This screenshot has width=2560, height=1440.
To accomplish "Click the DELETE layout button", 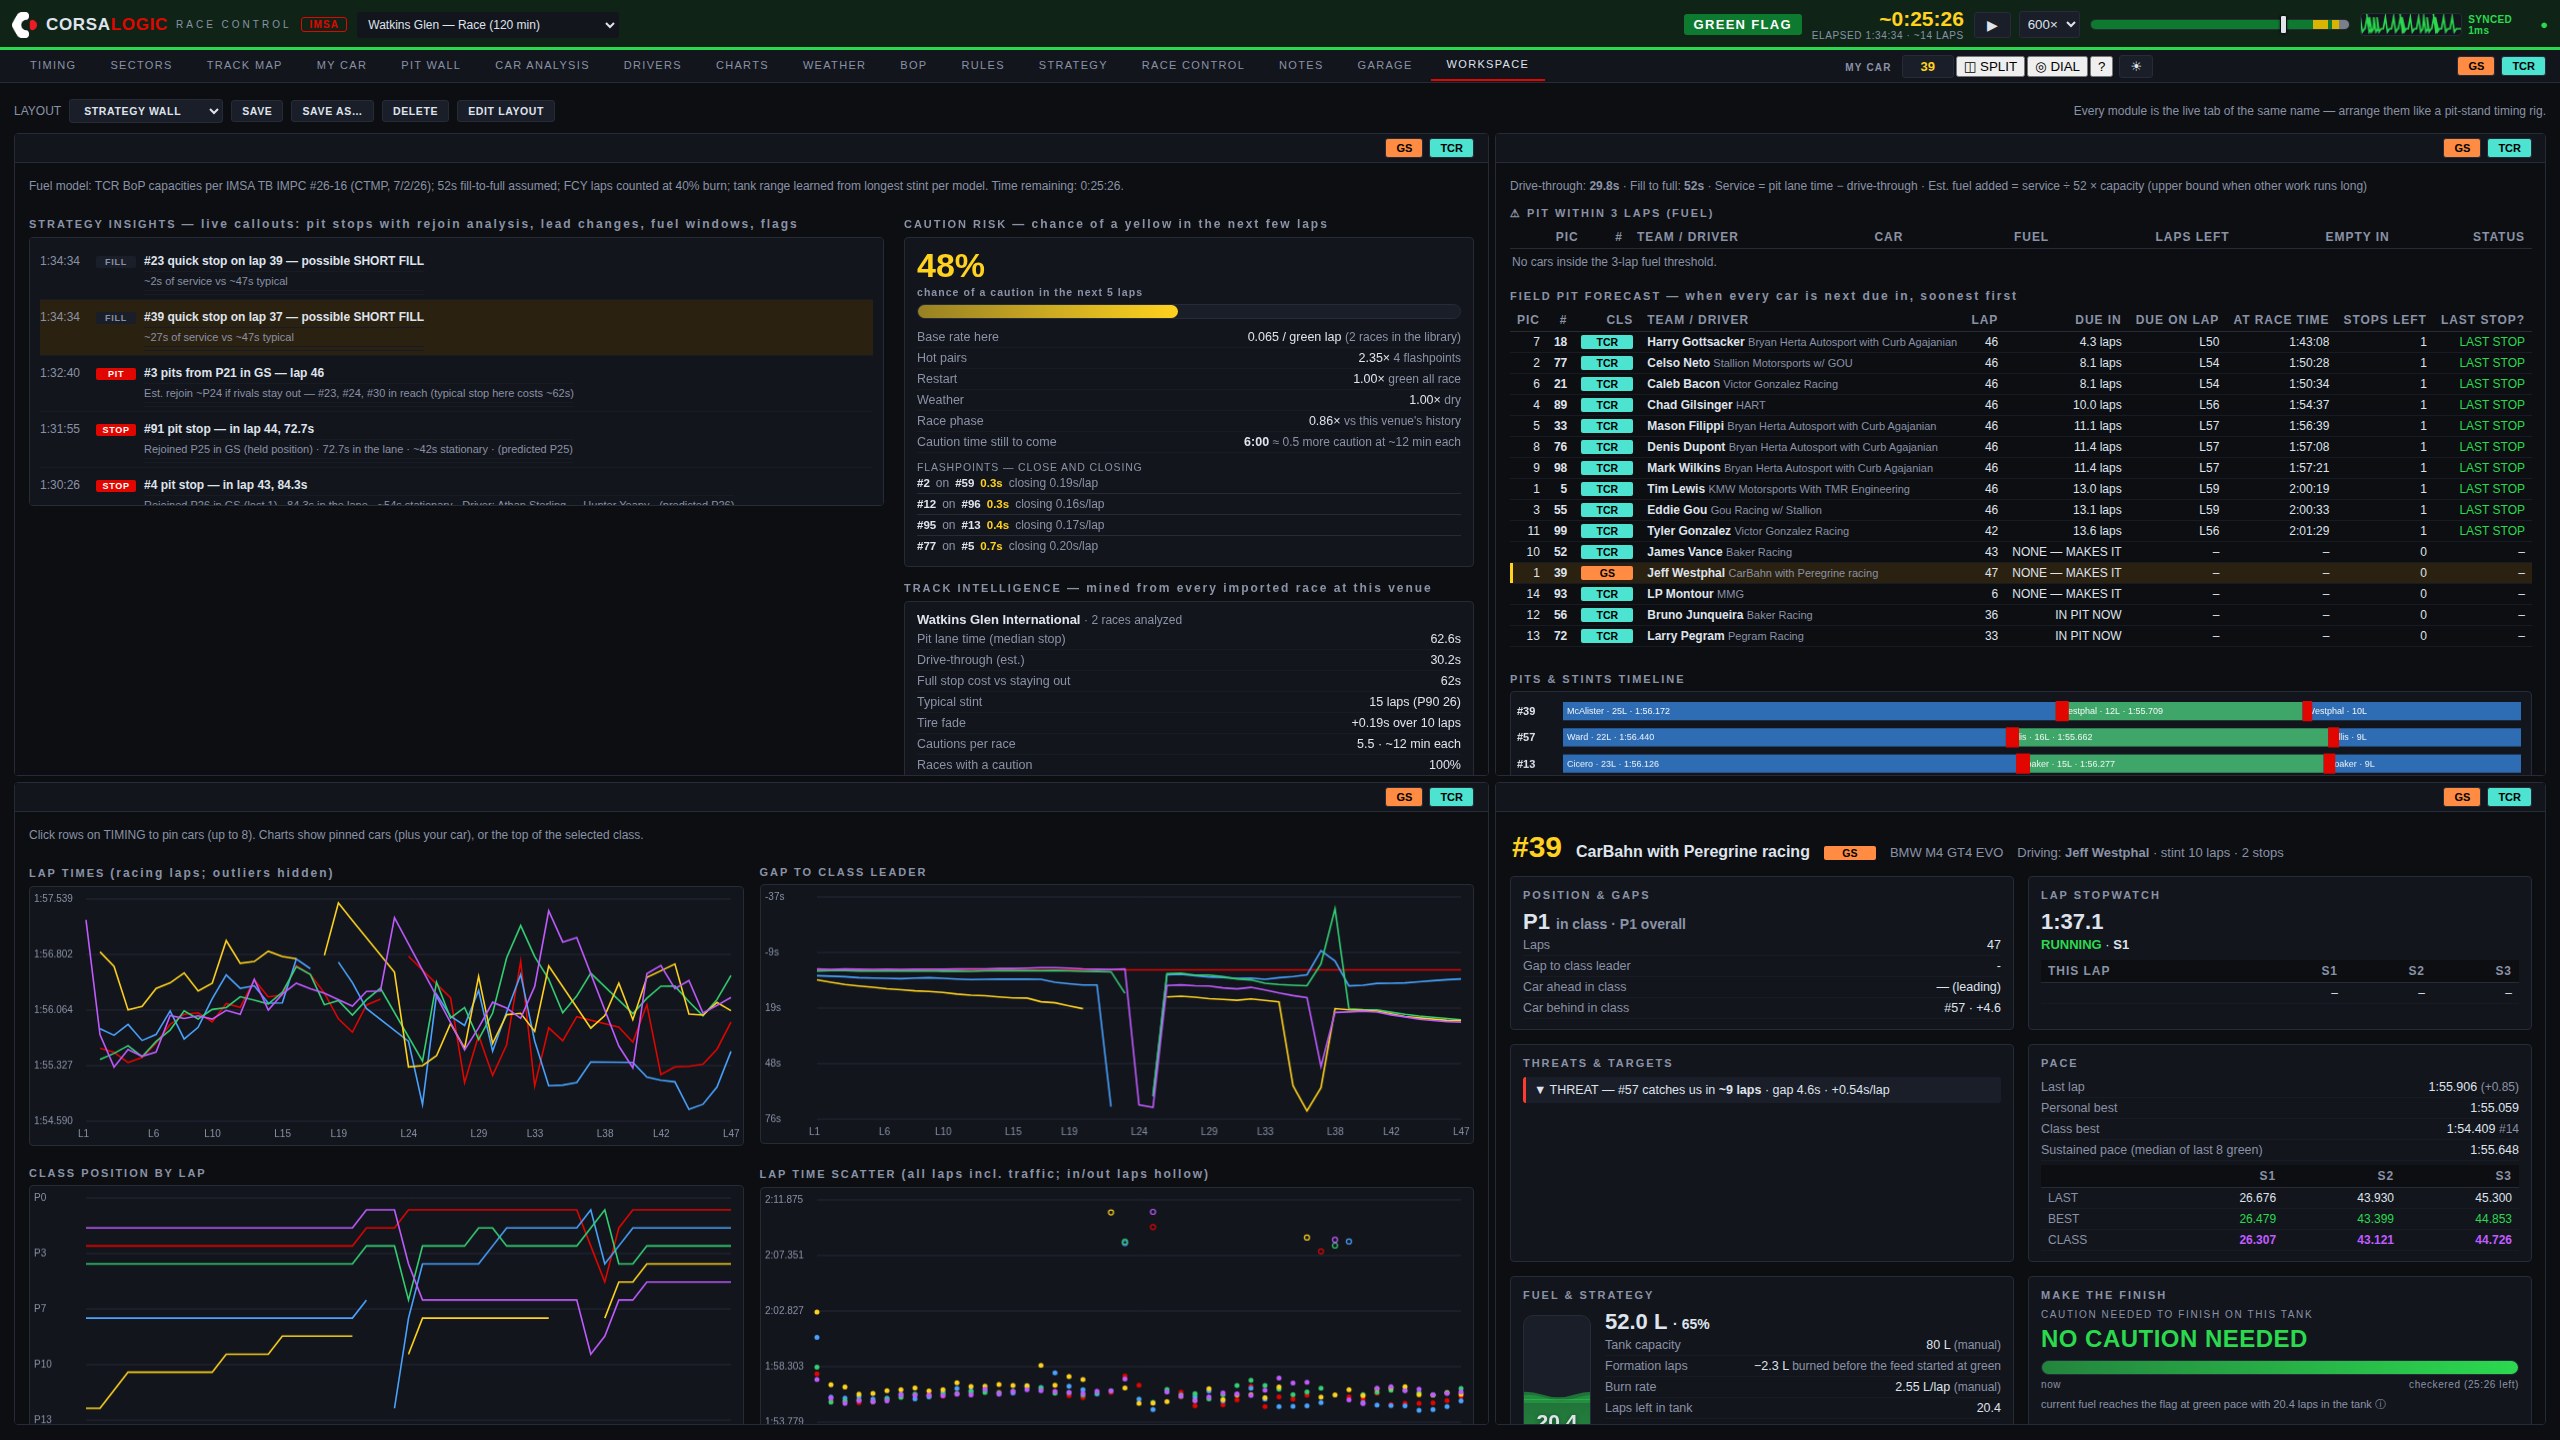I will (415, 111).
